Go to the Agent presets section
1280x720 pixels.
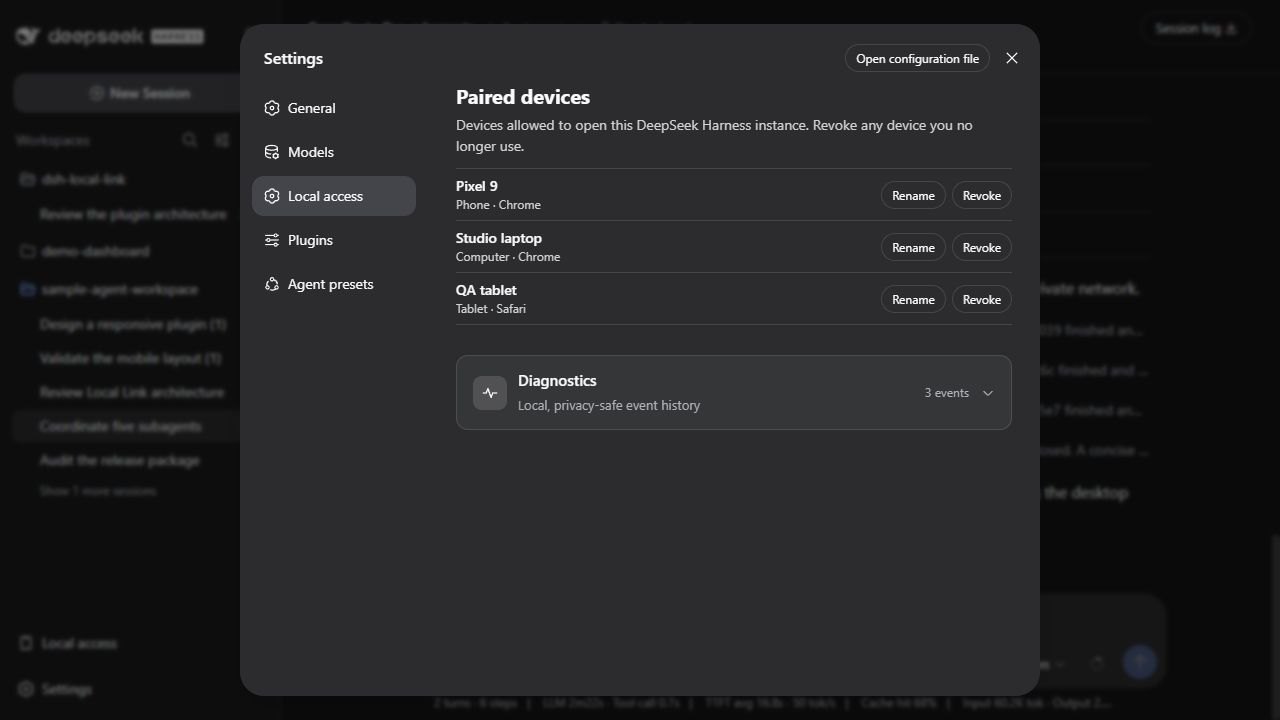pyautogui.click(x=333, y=284)
